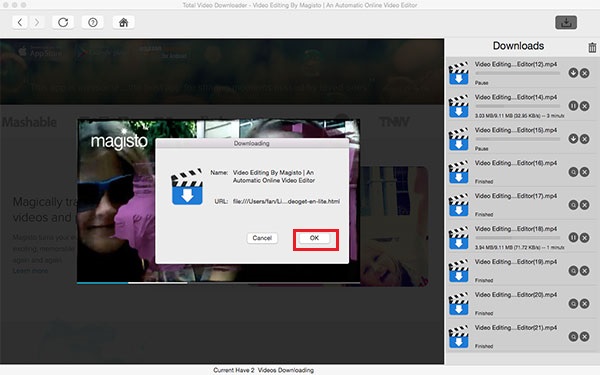The height and width of the screenshot is (375, 600).
Task: Confirm the Downloading dialog with OK
Action: (x=314, y=238)
